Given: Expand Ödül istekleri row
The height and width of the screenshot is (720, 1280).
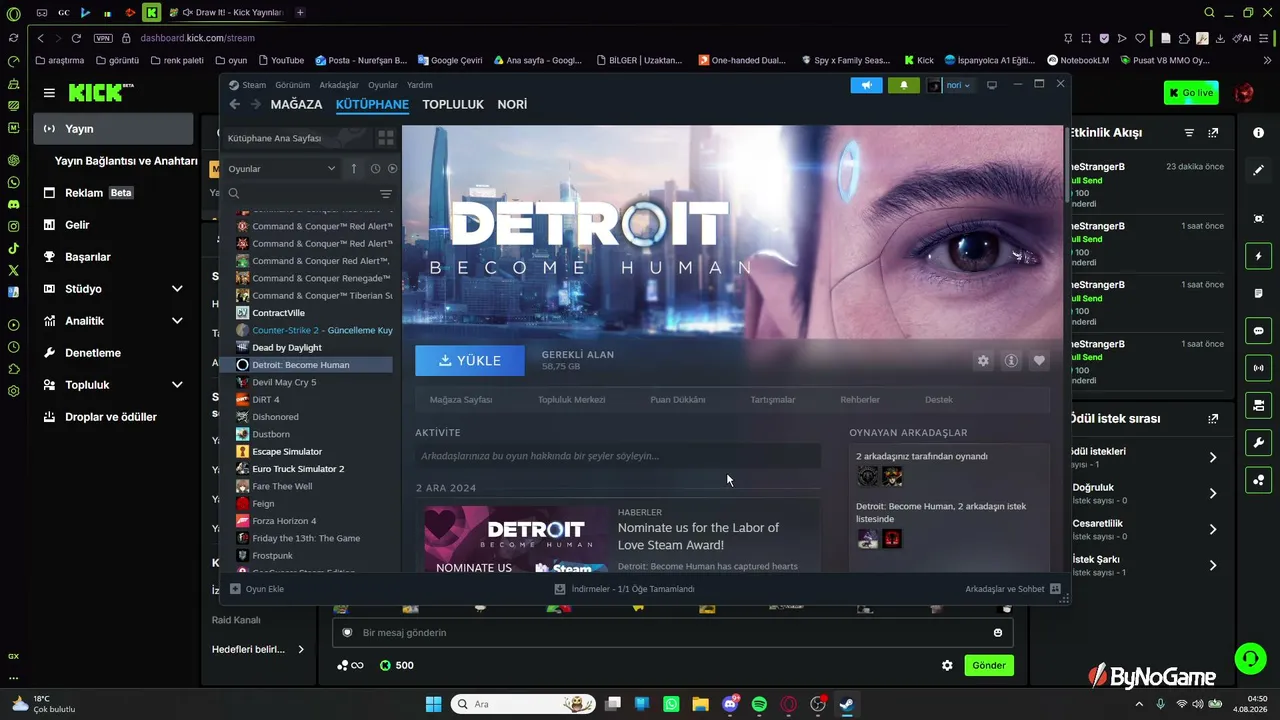Looking at the screenshot, I should [x=1213, y=457].
